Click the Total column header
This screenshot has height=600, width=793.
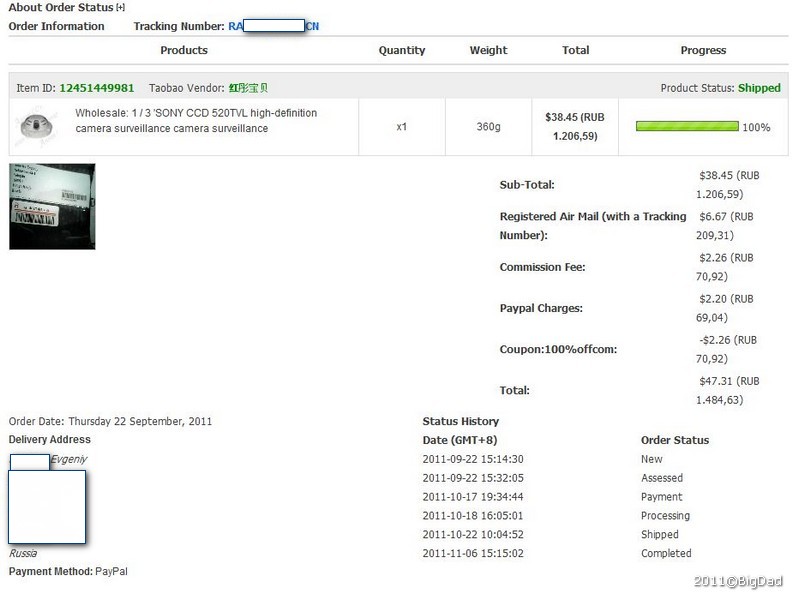point(576,50)
